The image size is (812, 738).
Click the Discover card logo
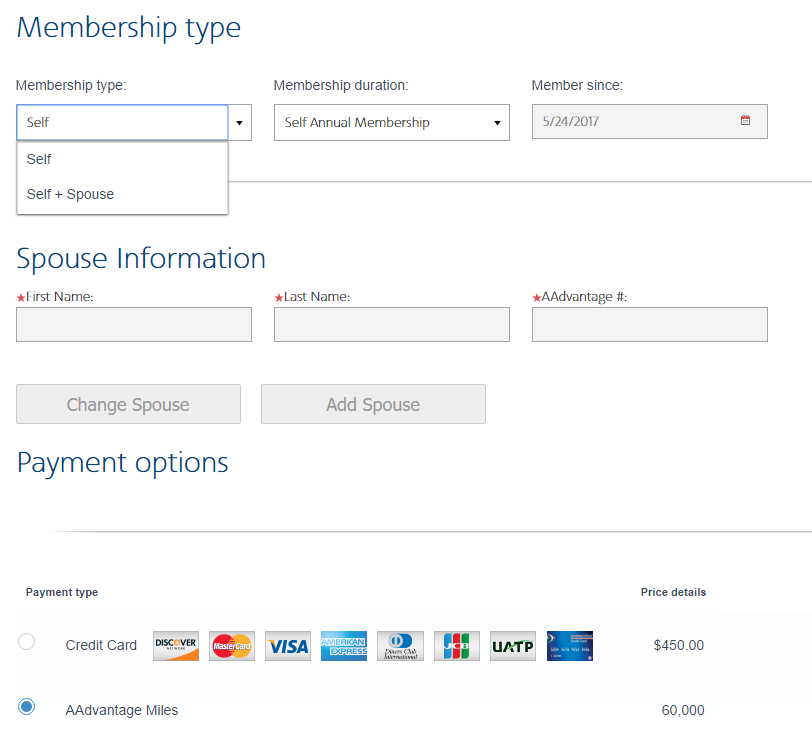[x=176, y=646]
